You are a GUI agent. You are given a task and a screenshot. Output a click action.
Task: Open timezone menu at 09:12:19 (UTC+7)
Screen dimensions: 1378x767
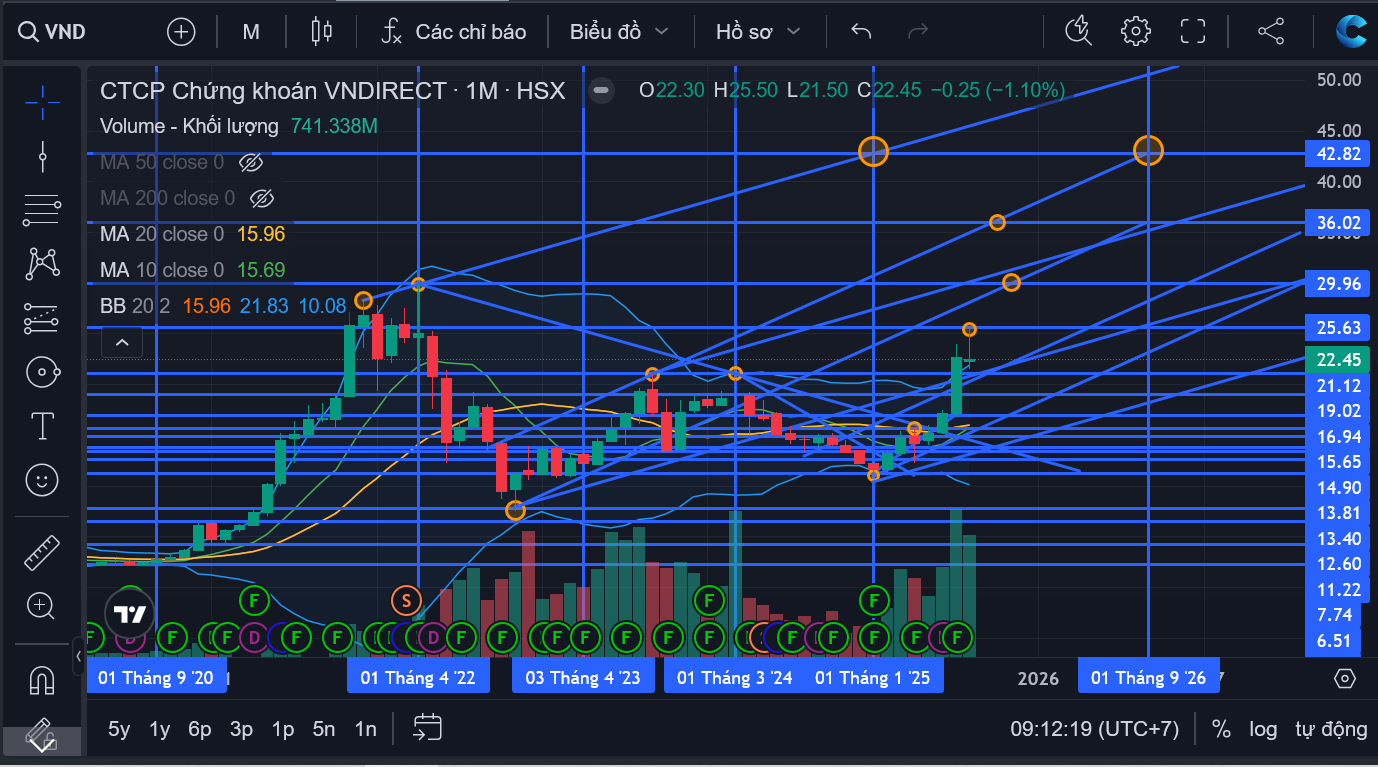pos(1094,729)
